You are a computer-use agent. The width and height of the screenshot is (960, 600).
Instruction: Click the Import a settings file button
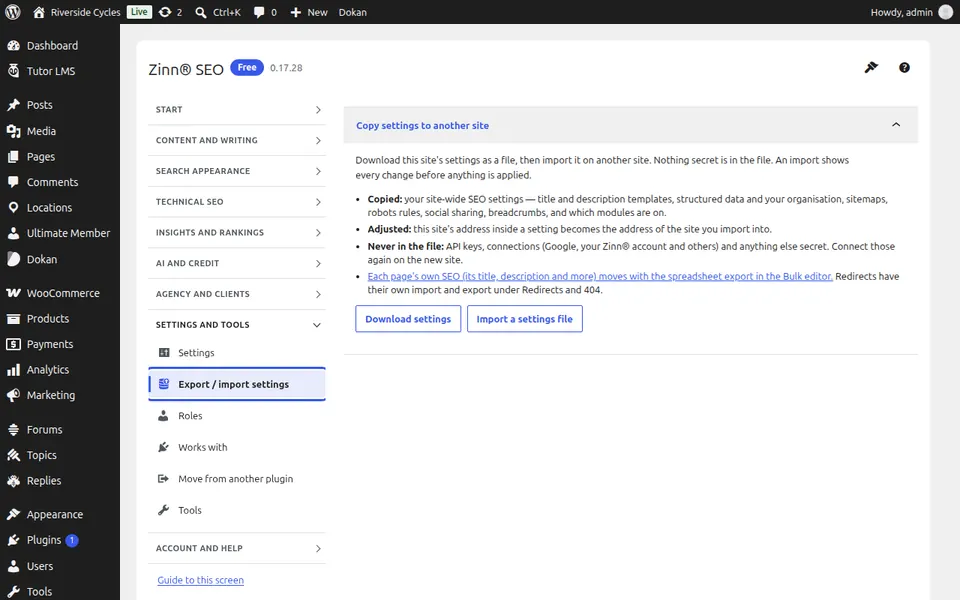[525, 319]
